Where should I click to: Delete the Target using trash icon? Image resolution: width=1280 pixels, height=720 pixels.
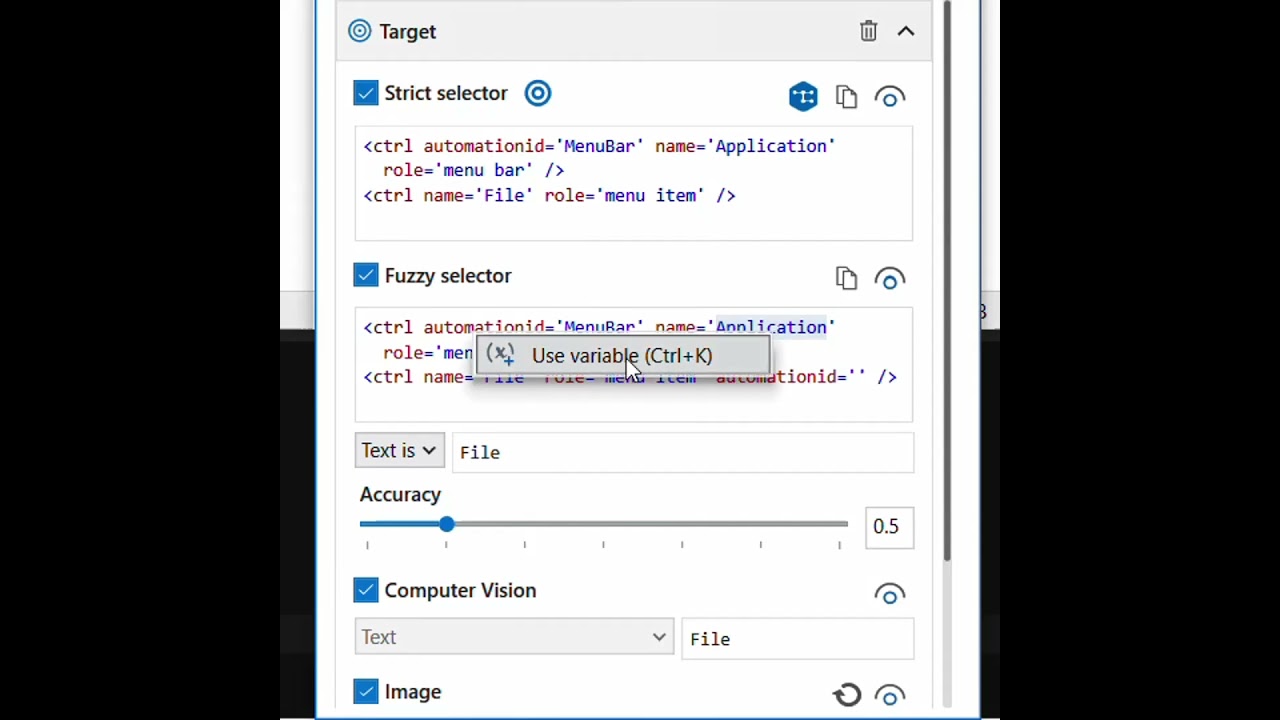(x=868, y=31)
